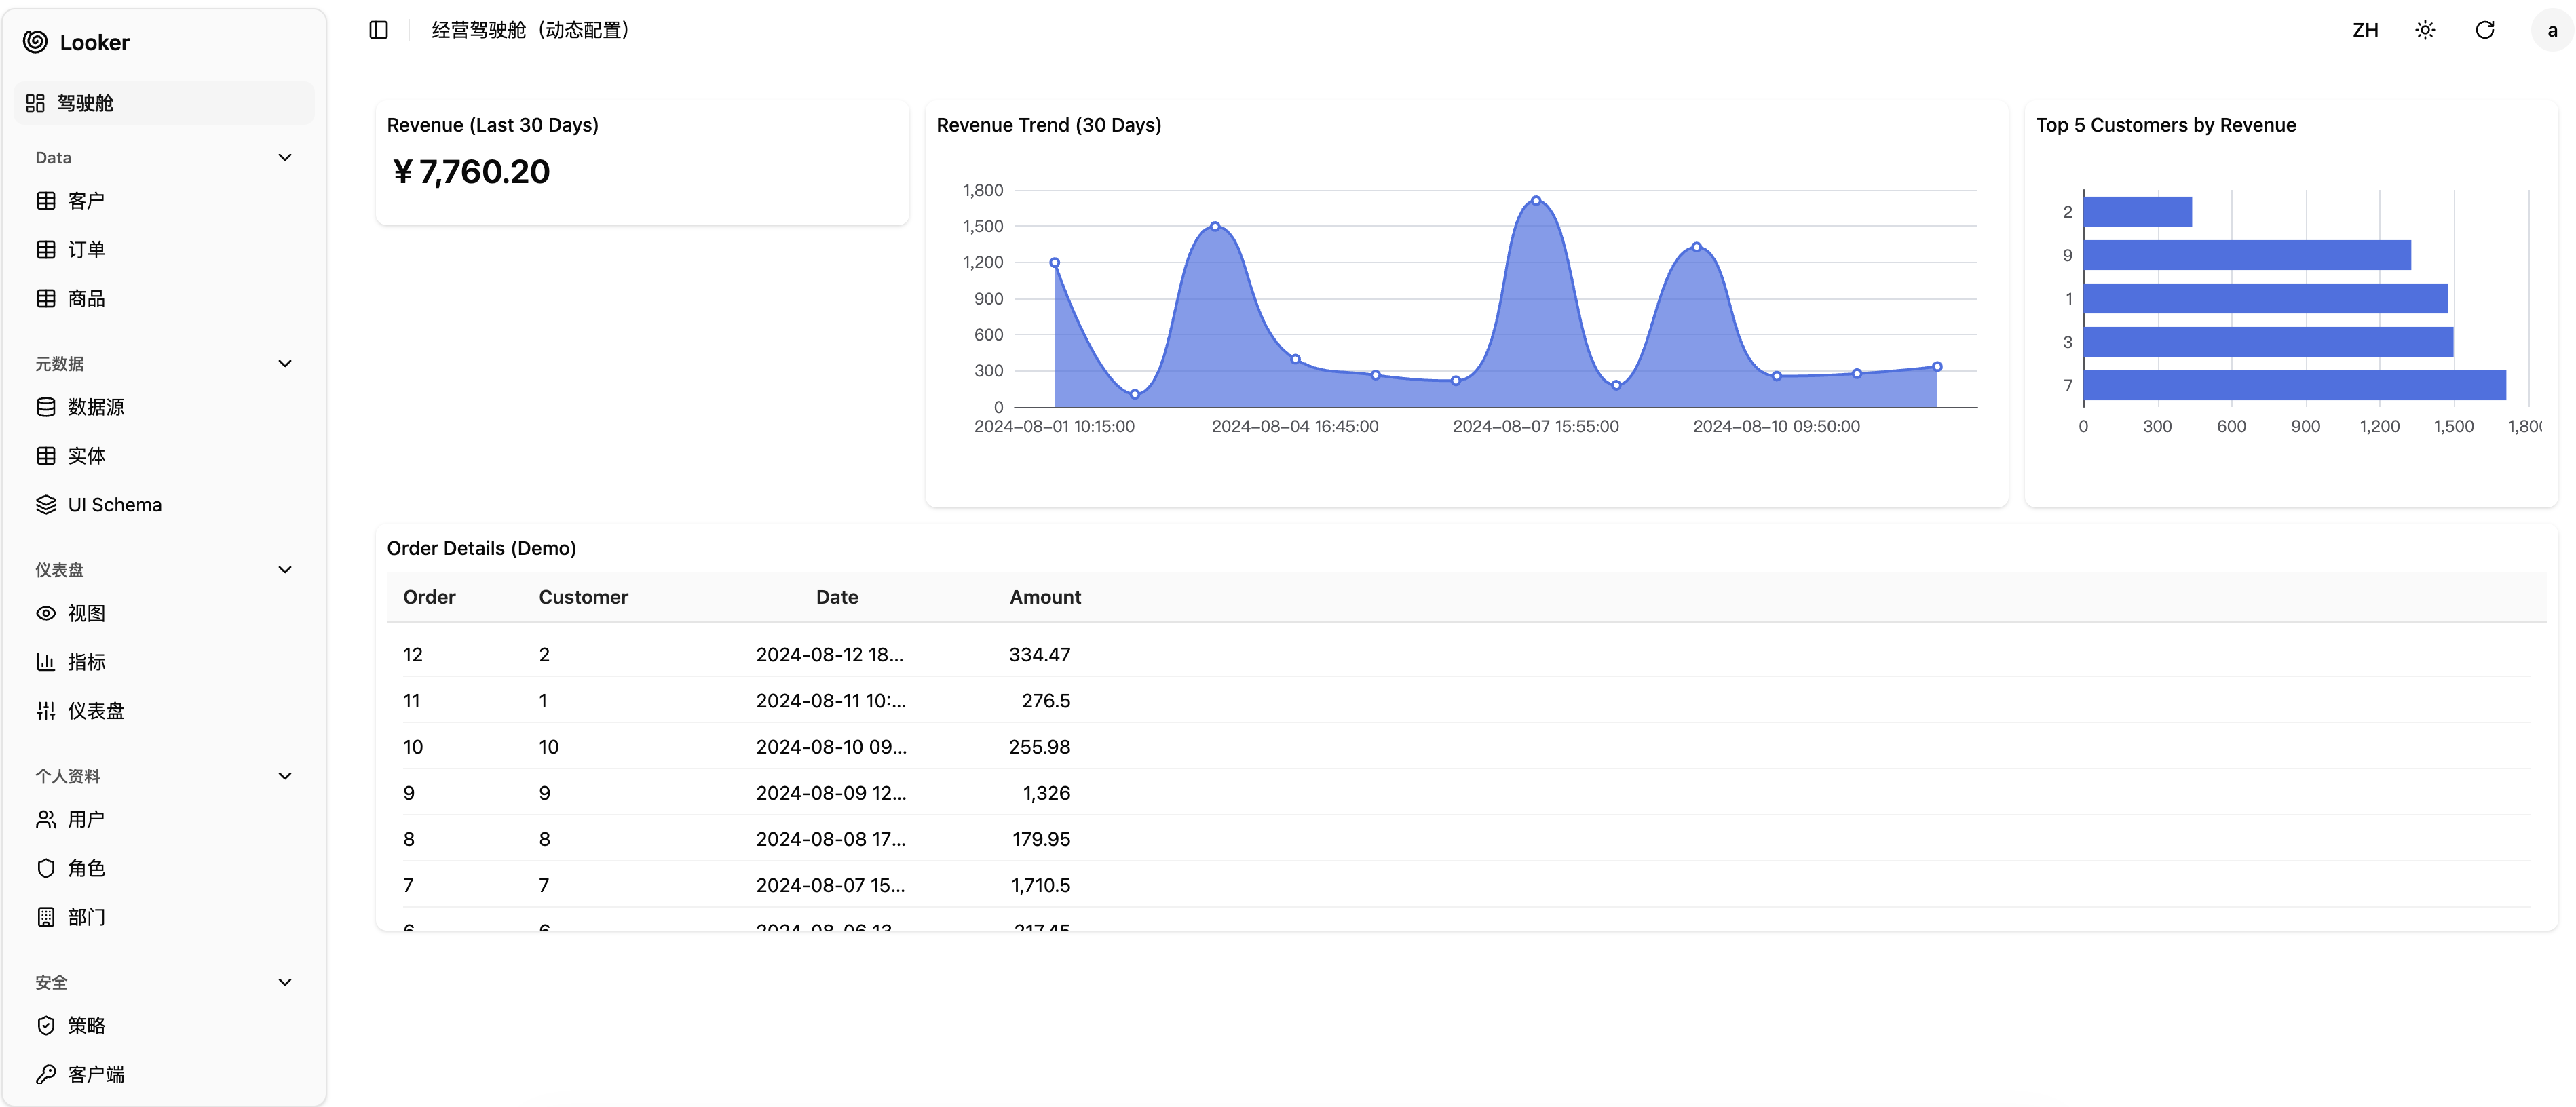Open the user avatar 'a' menu
The image size is (2576, 1107).
click(x=2552, y=30)
